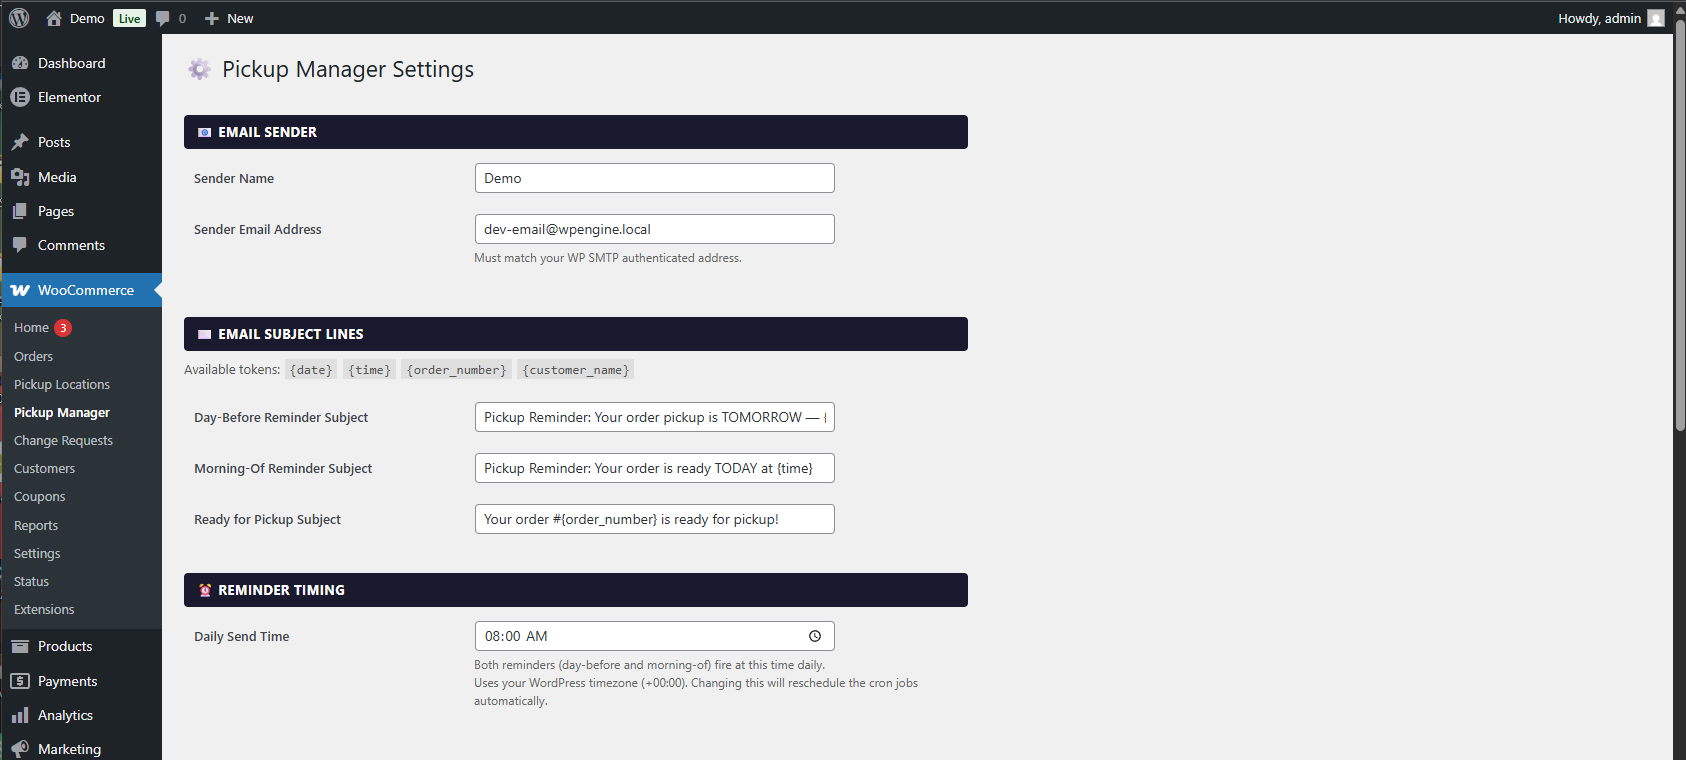Focus the Day-Before Reminder Subject field
Image resolution: width=1686 pixels, height=760 pixels.
(655, 417)
